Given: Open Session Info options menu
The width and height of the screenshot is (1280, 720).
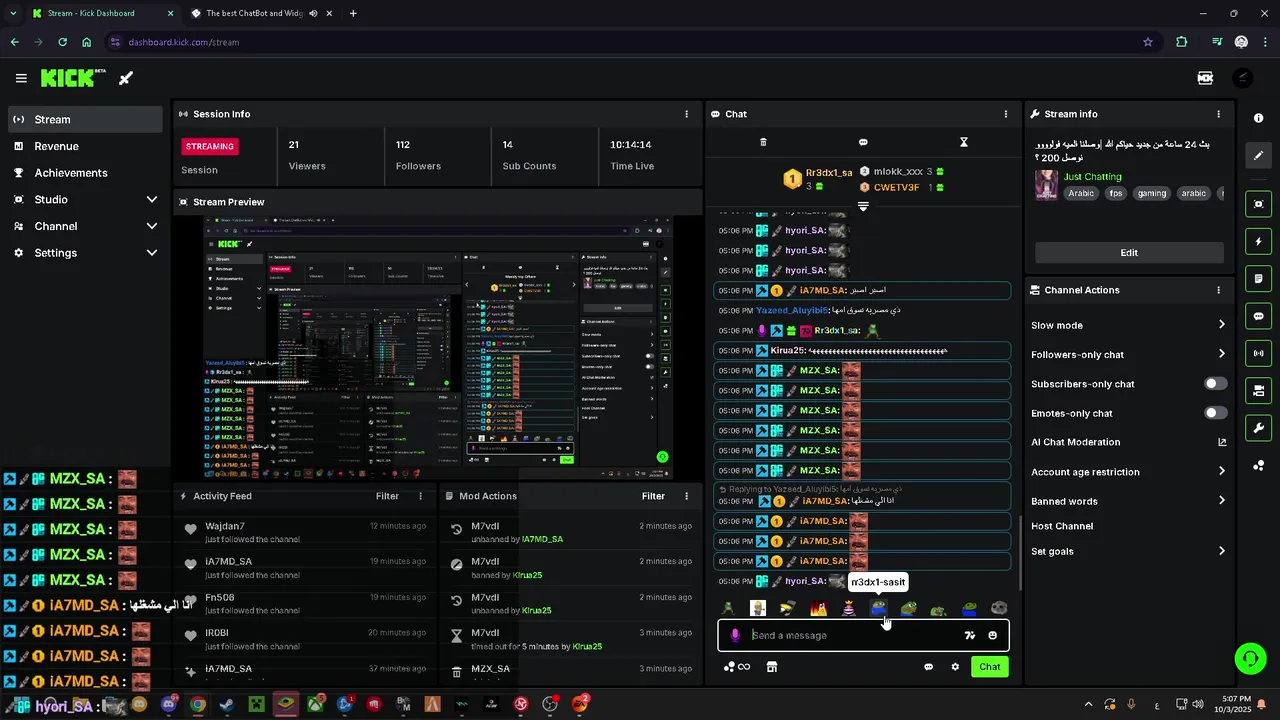Looking at the screenshot, I should point(686,114).
